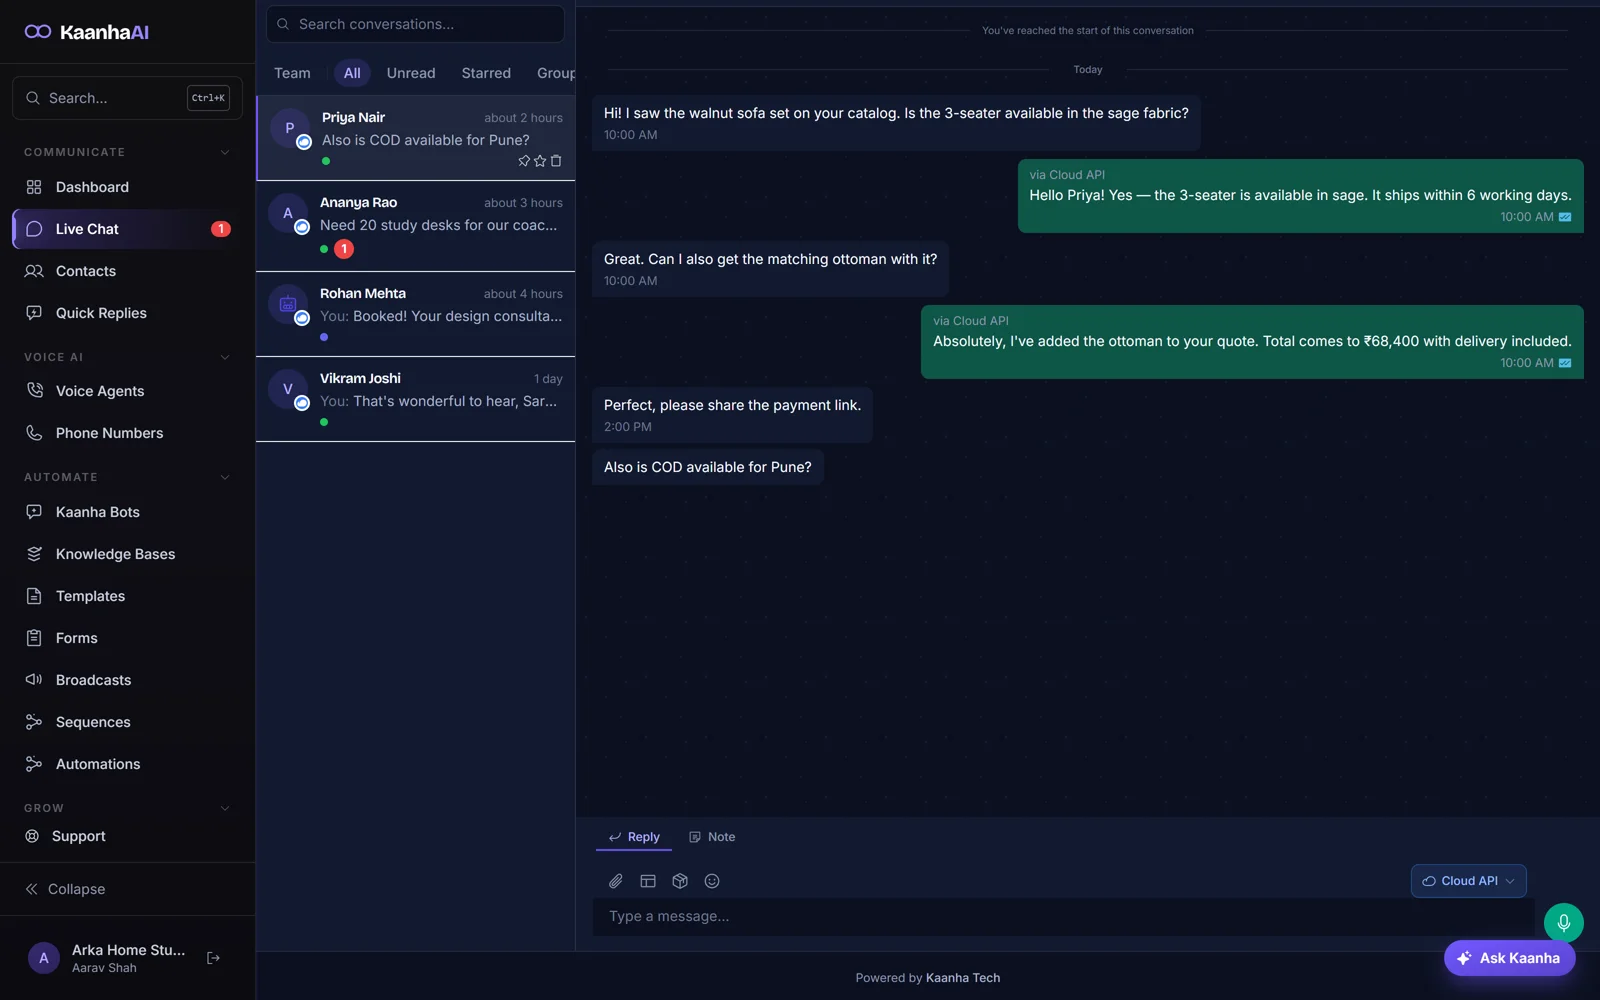
Task: Click the sidebar Search field
Action: pos(127,98)
